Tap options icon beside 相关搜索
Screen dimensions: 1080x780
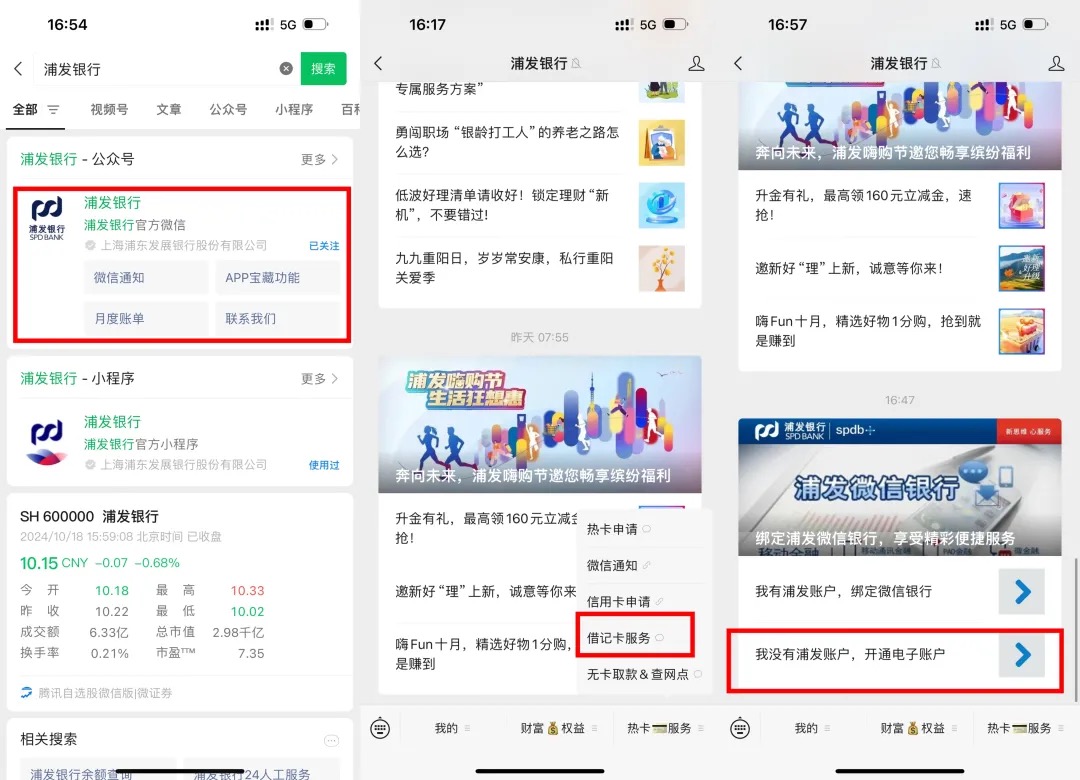(331, 741)
